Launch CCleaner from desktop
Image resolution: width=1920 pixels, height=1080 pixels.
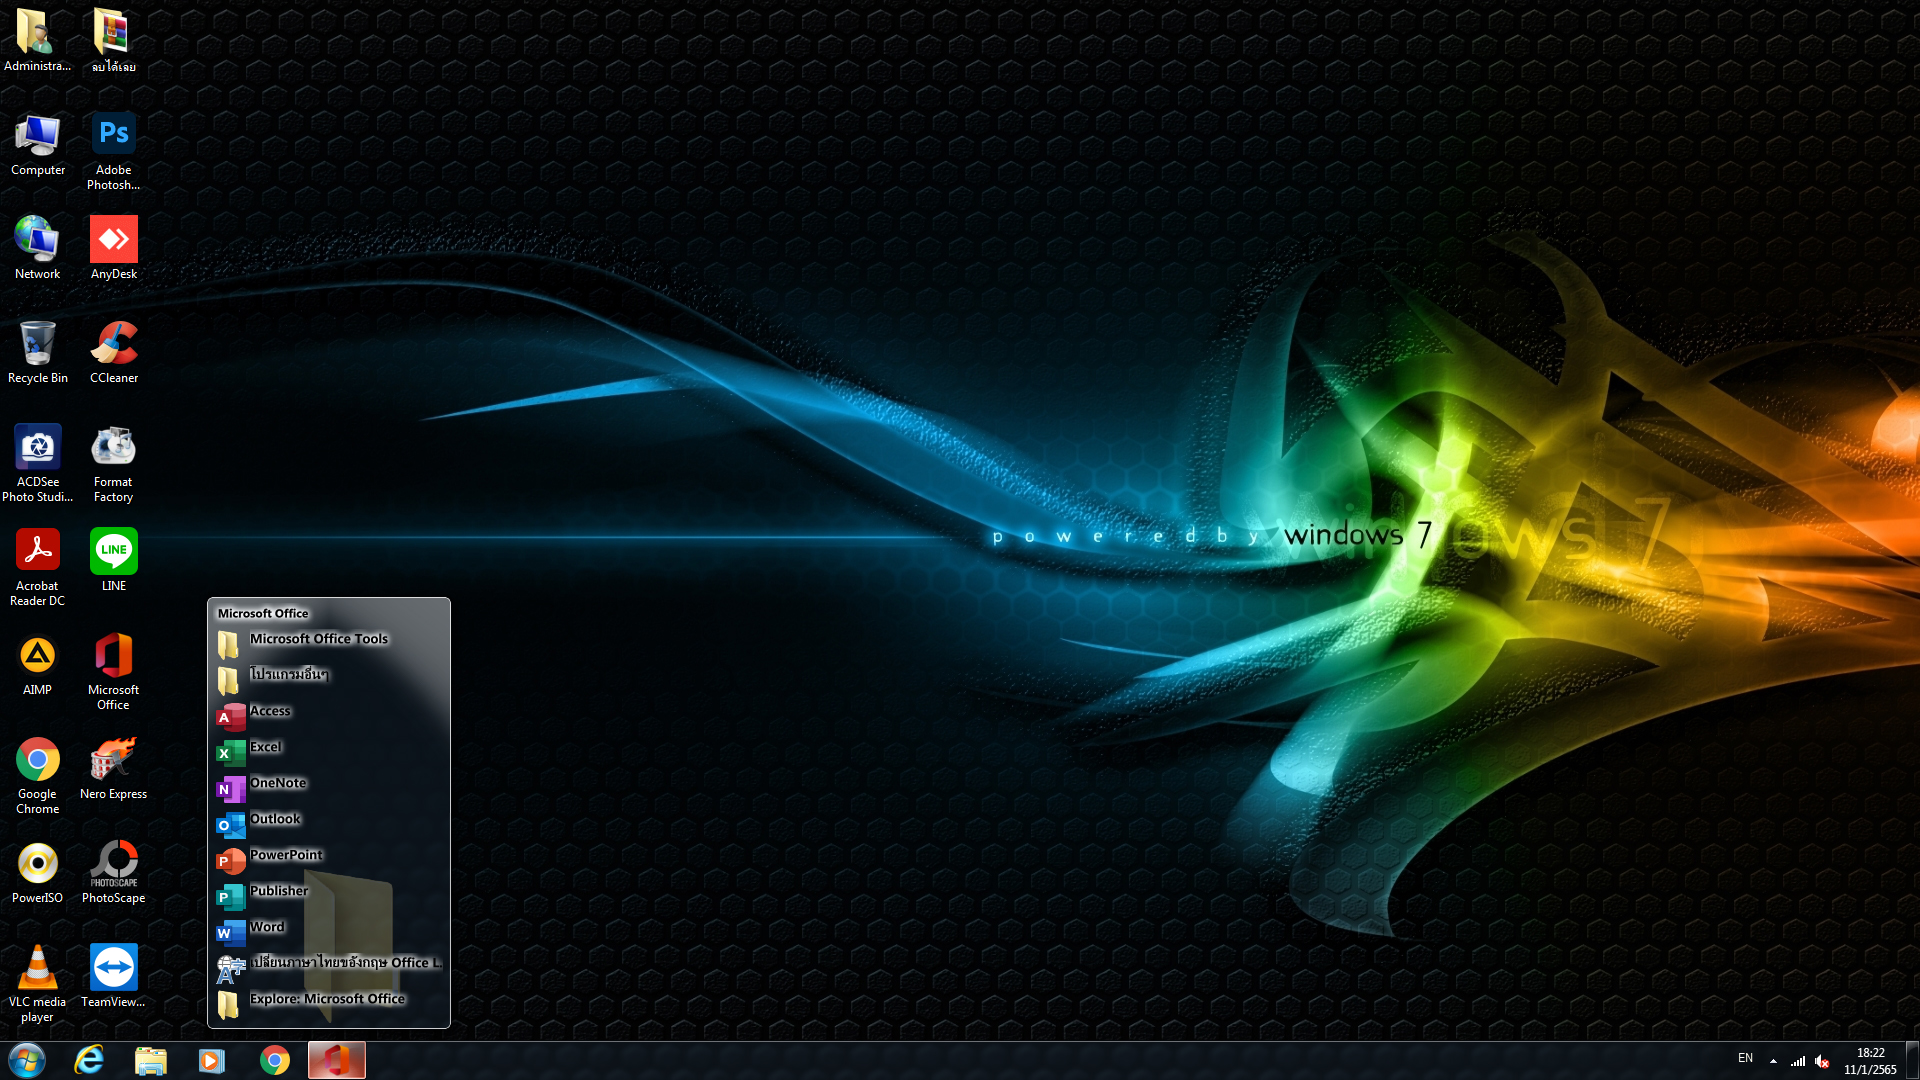[113, 353]
